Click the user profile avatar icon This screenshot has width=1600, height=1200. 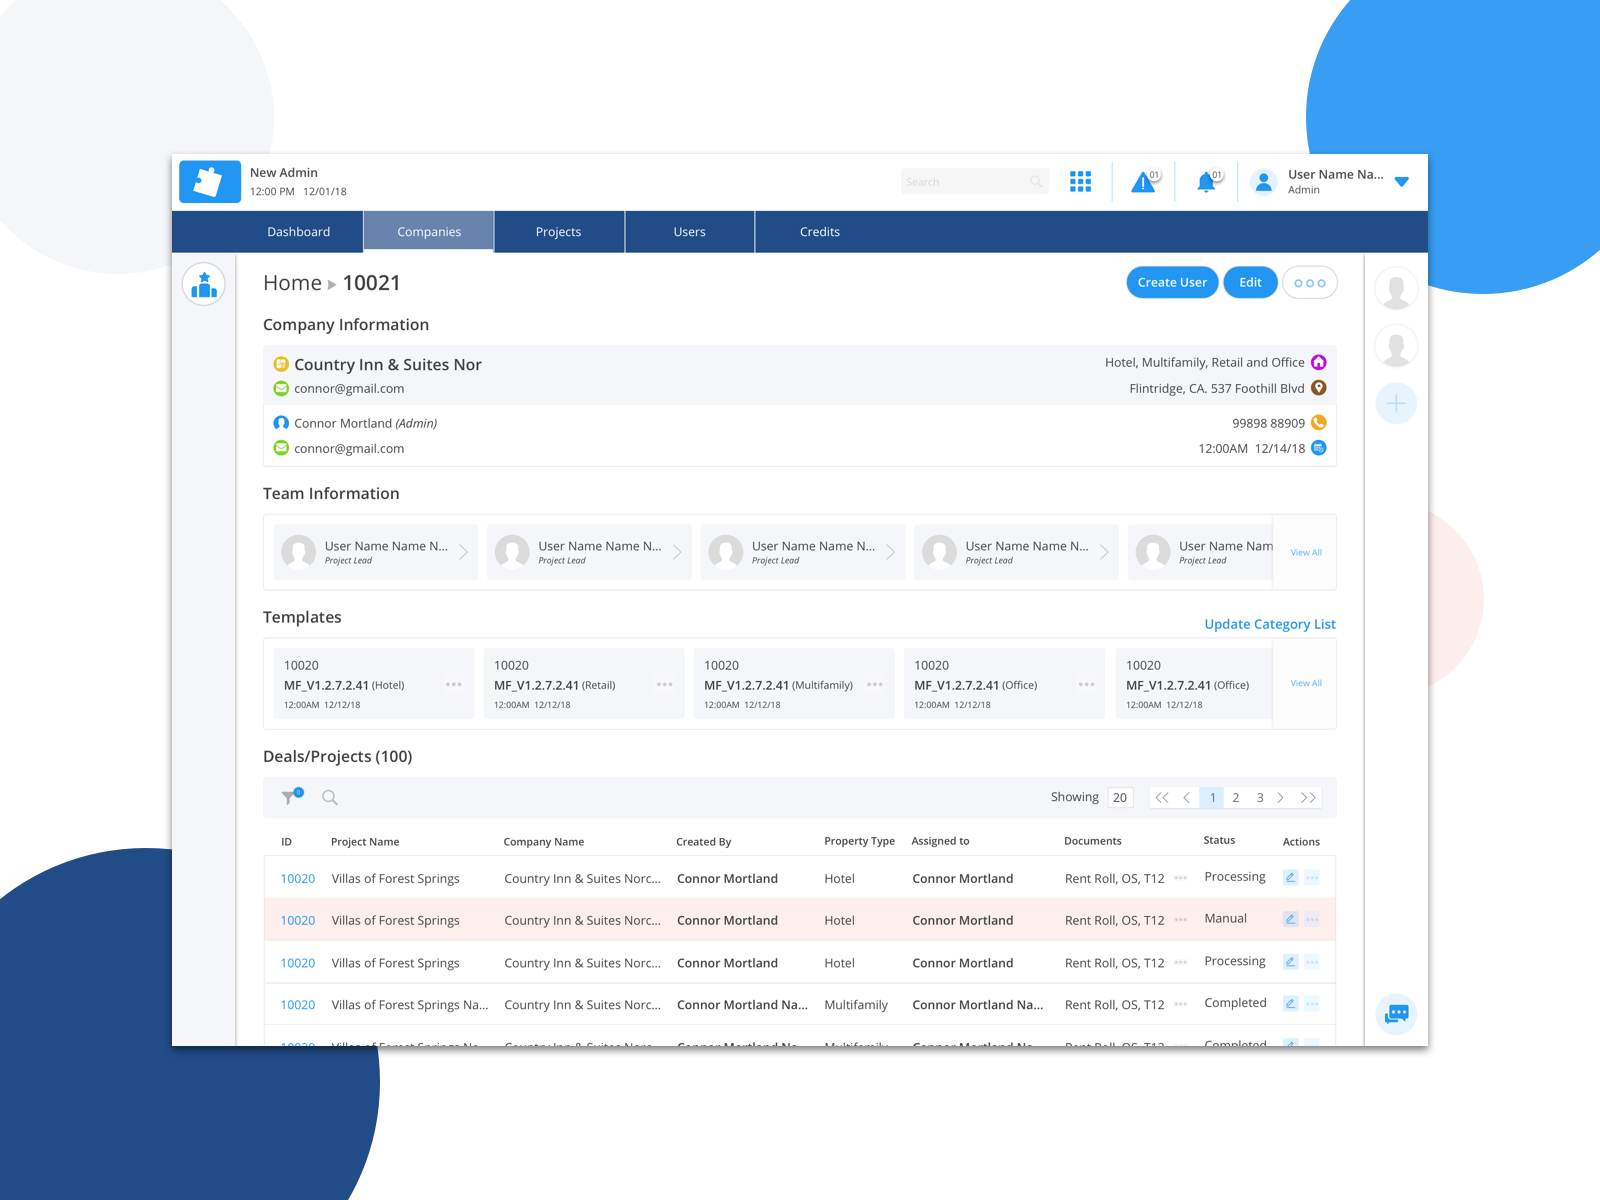point(1264,182)
